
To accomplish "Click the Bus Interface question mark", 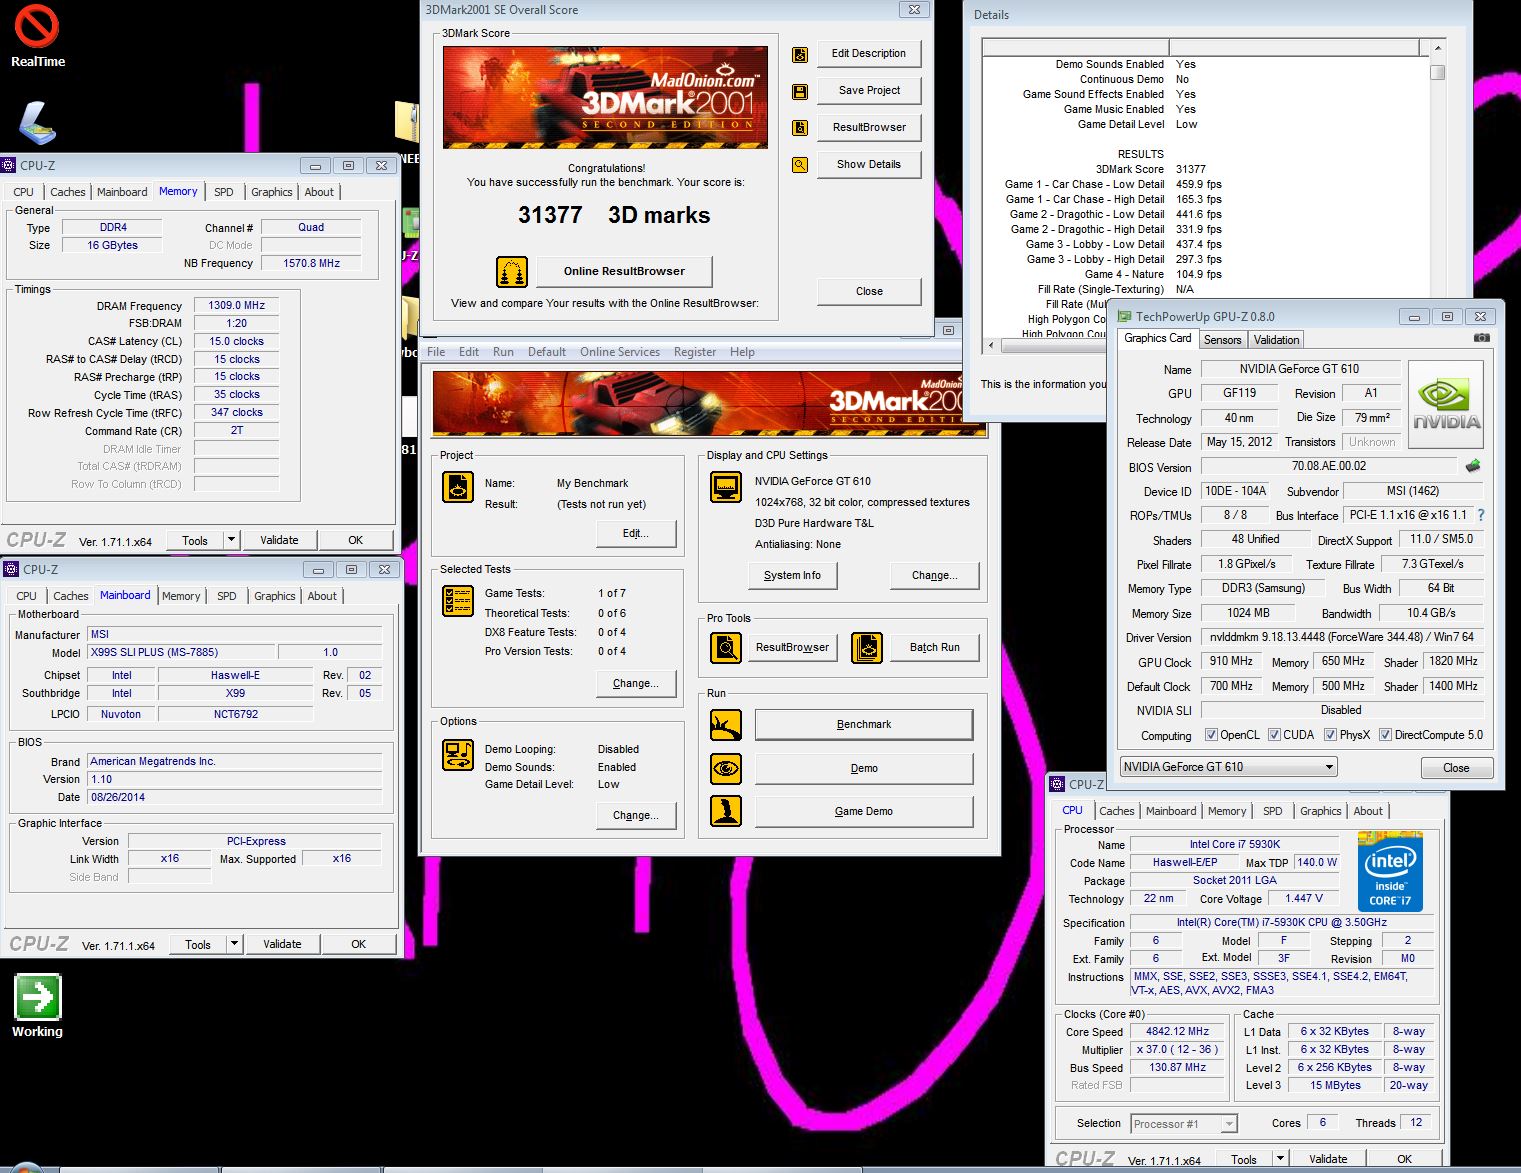I will coord(1481,515).
